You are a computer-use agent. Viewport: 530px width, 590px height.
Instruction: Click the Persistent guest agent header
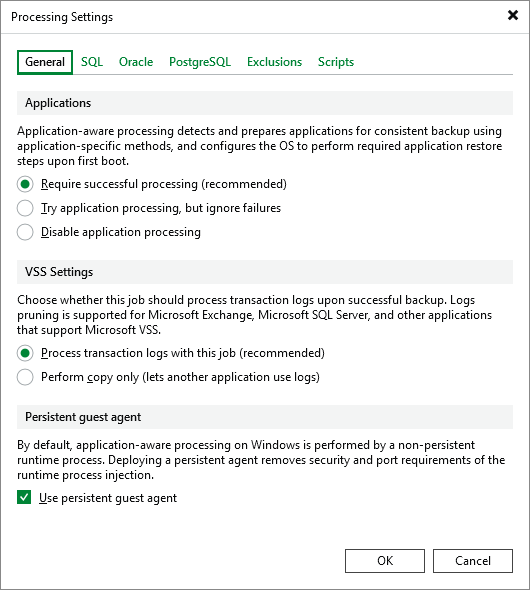(265, 417)
